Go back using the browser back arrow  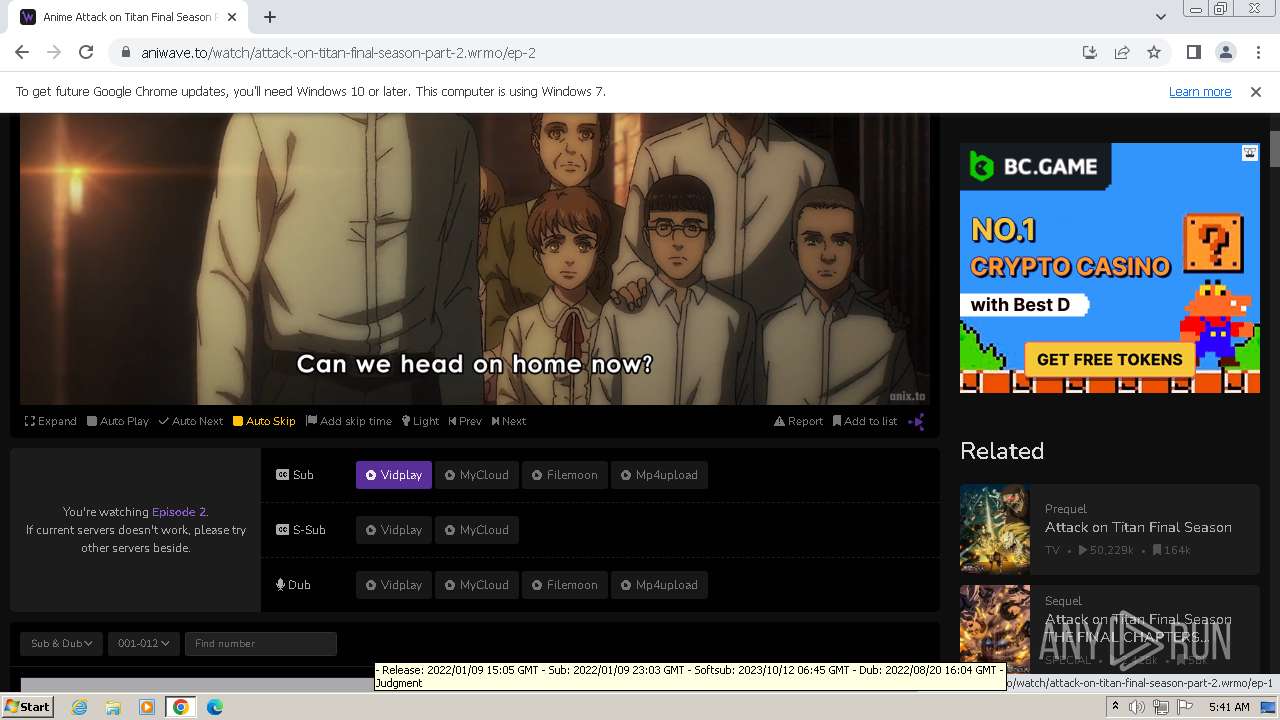(22, 53)
